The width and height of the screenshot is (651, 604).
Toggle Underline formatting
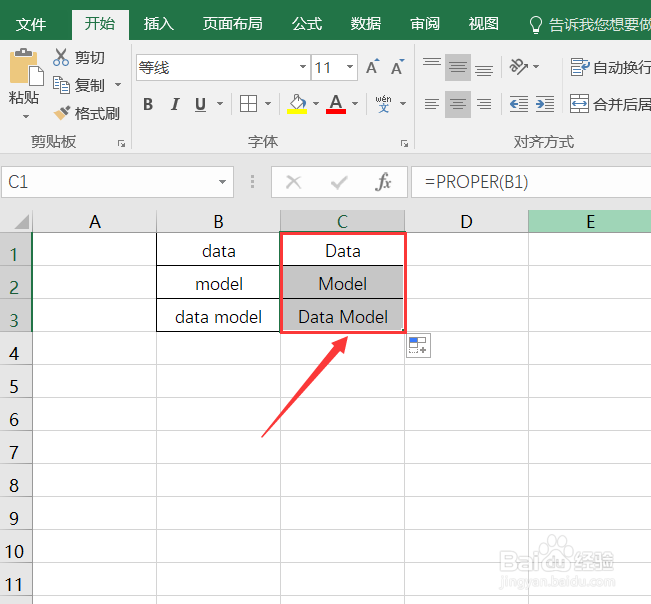pos(201,104)
